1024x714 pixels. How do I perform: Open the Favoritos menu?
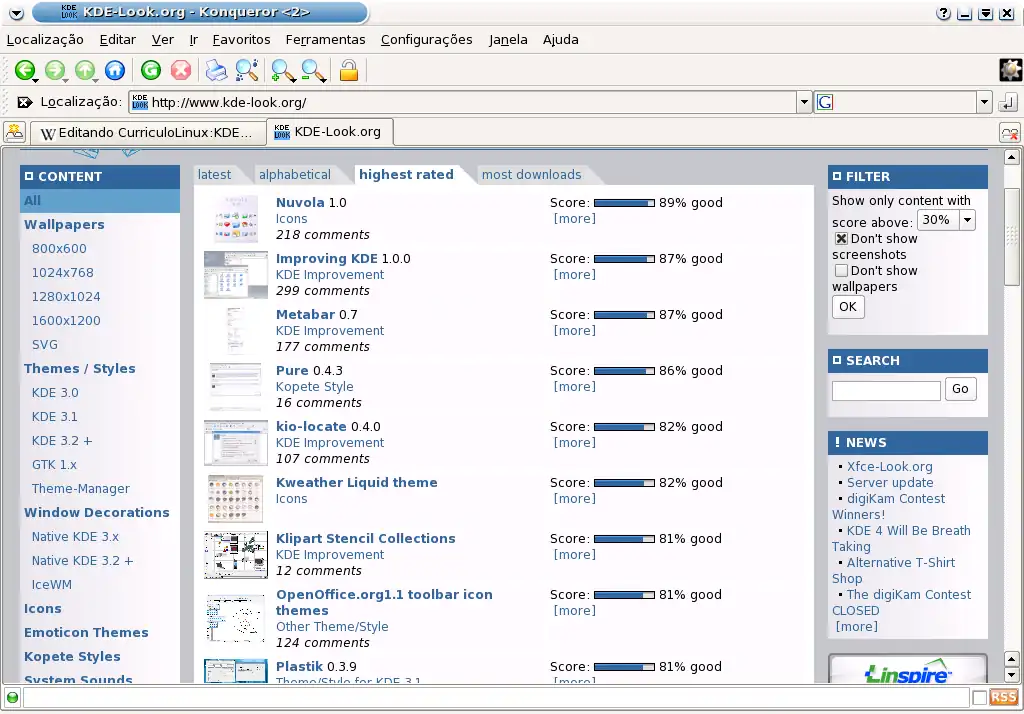pyautogui.click(x=241, y=40)
